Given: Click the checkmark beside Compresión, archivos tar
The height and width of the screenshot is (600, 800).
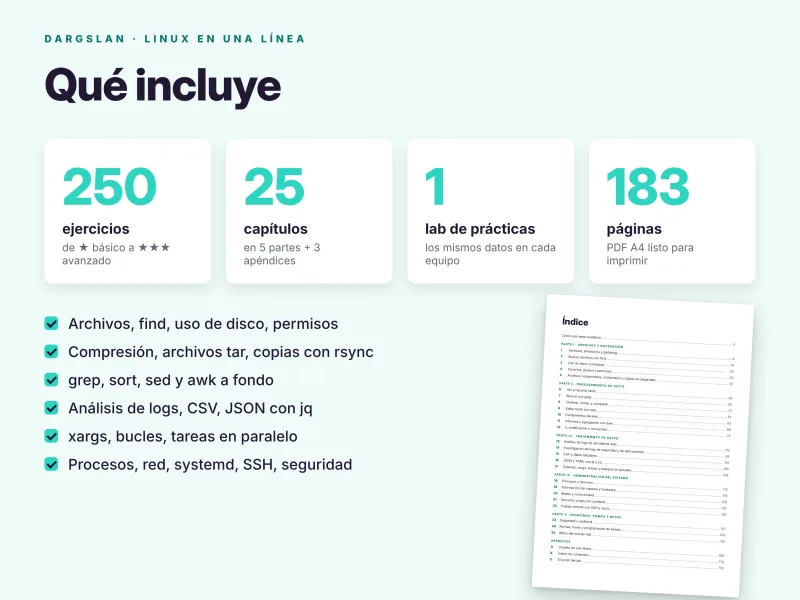Looking at the screenshot, I should point(52,352).
